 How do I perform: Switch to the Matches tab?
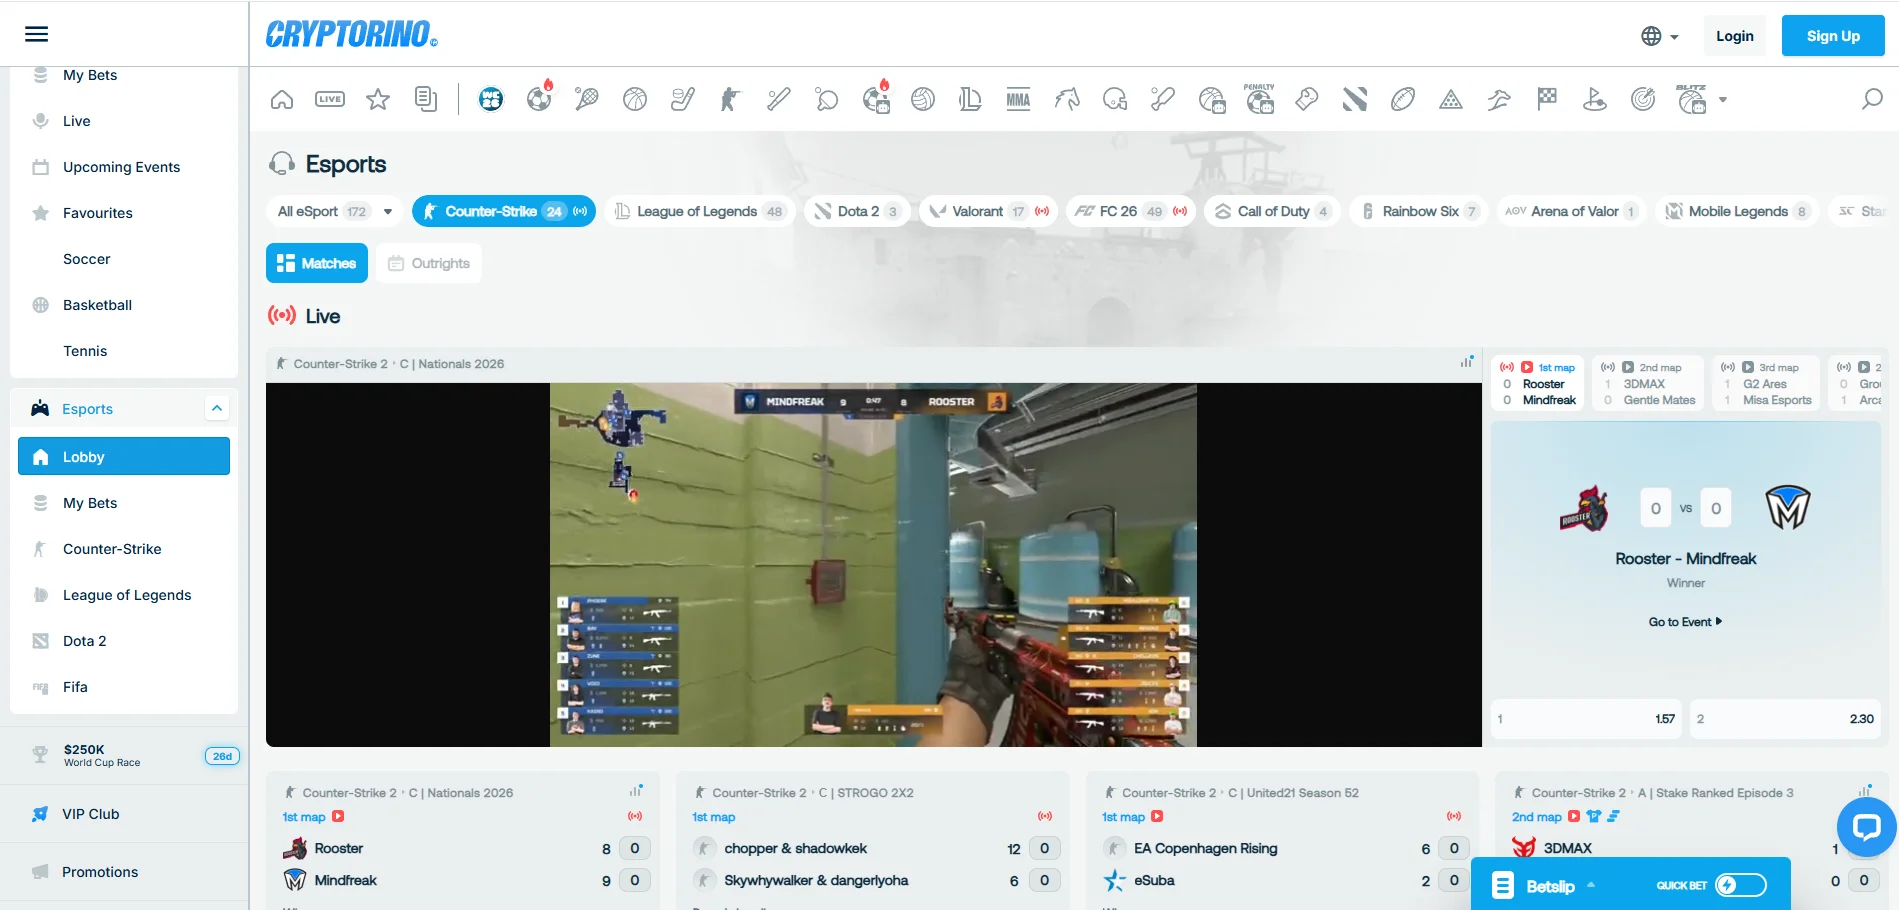317,263
